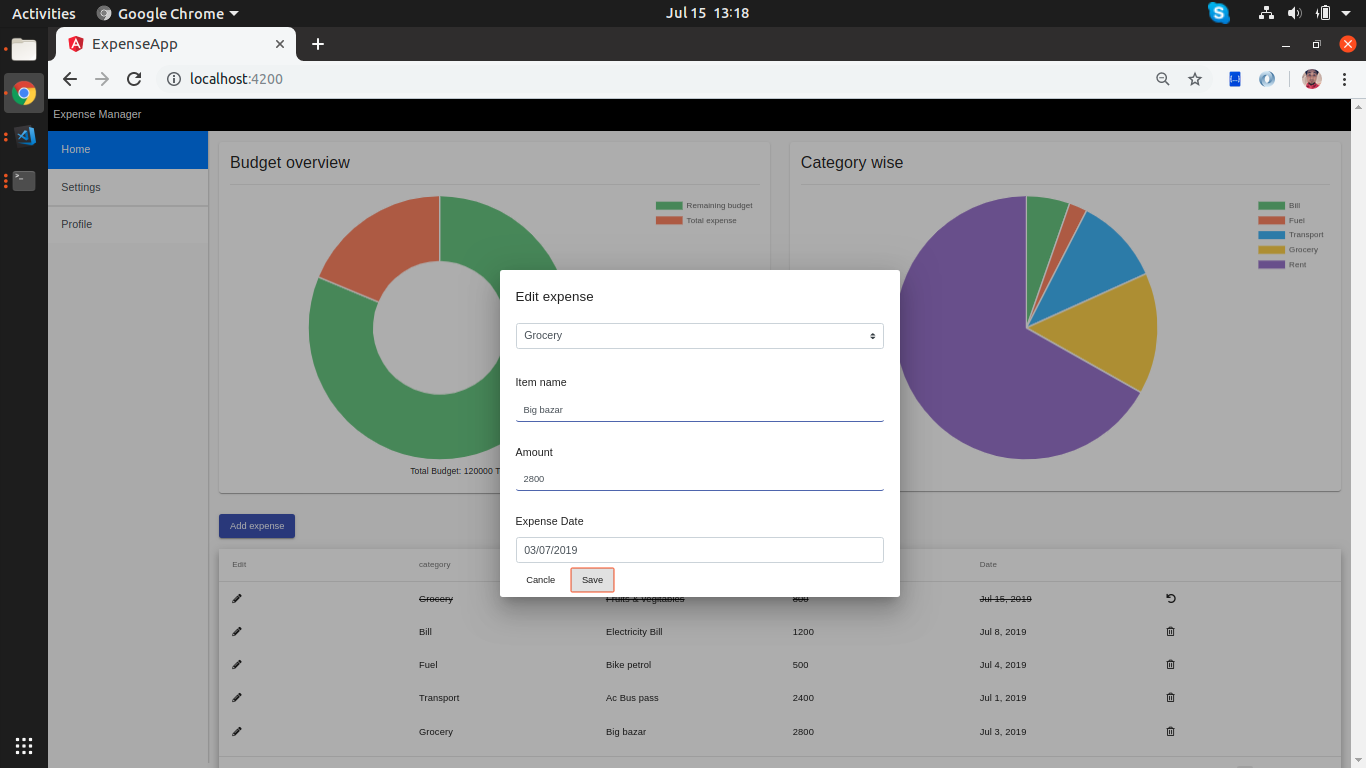Open the category dropdown showing Grocery

(x=699, y=335)
